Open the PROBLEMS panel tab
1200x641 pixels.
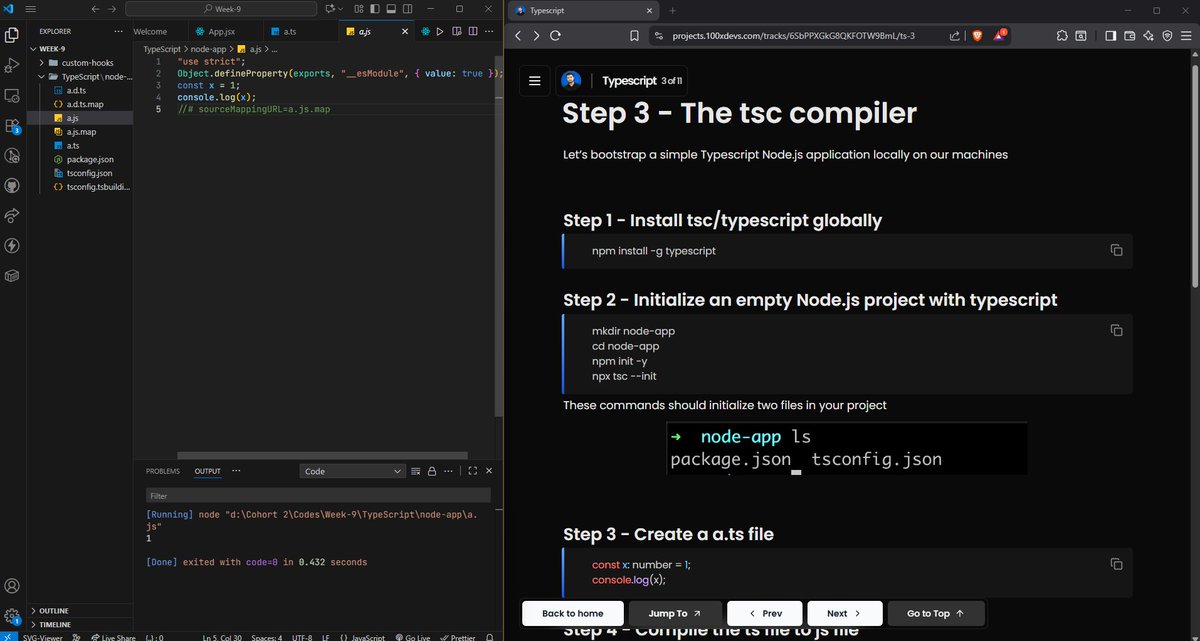(x=163, y=471)
